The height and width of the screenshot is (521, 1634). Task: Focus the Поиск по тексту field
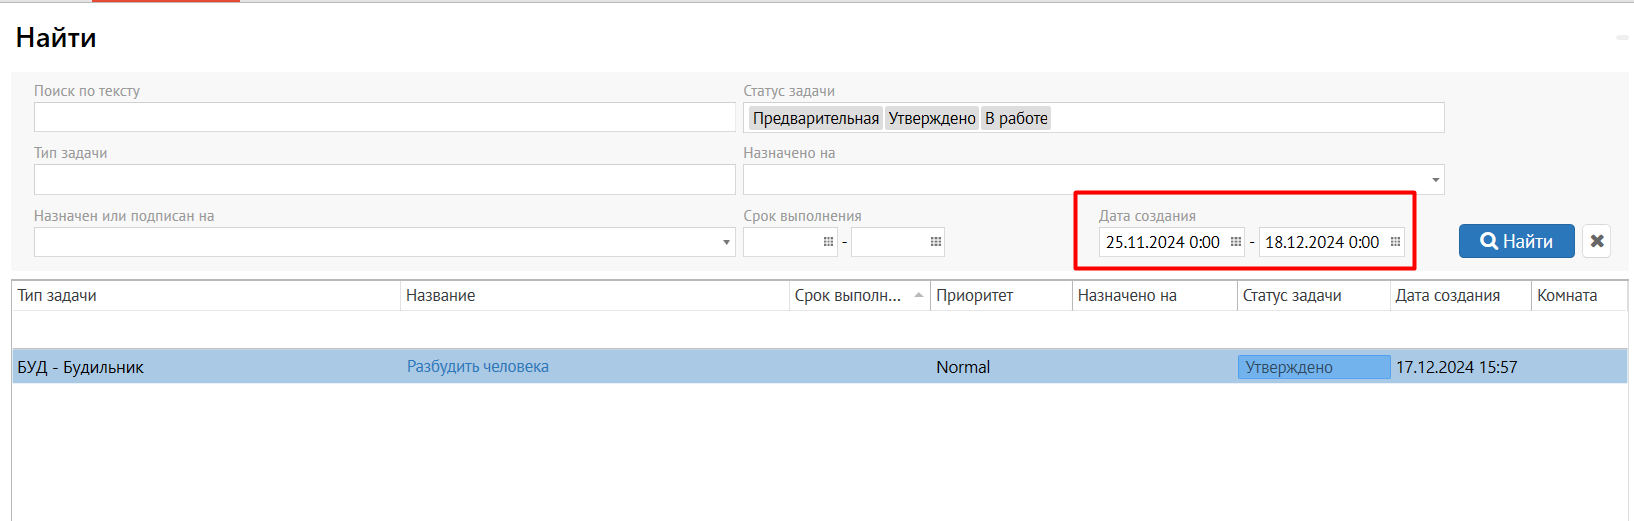(385, 117)
